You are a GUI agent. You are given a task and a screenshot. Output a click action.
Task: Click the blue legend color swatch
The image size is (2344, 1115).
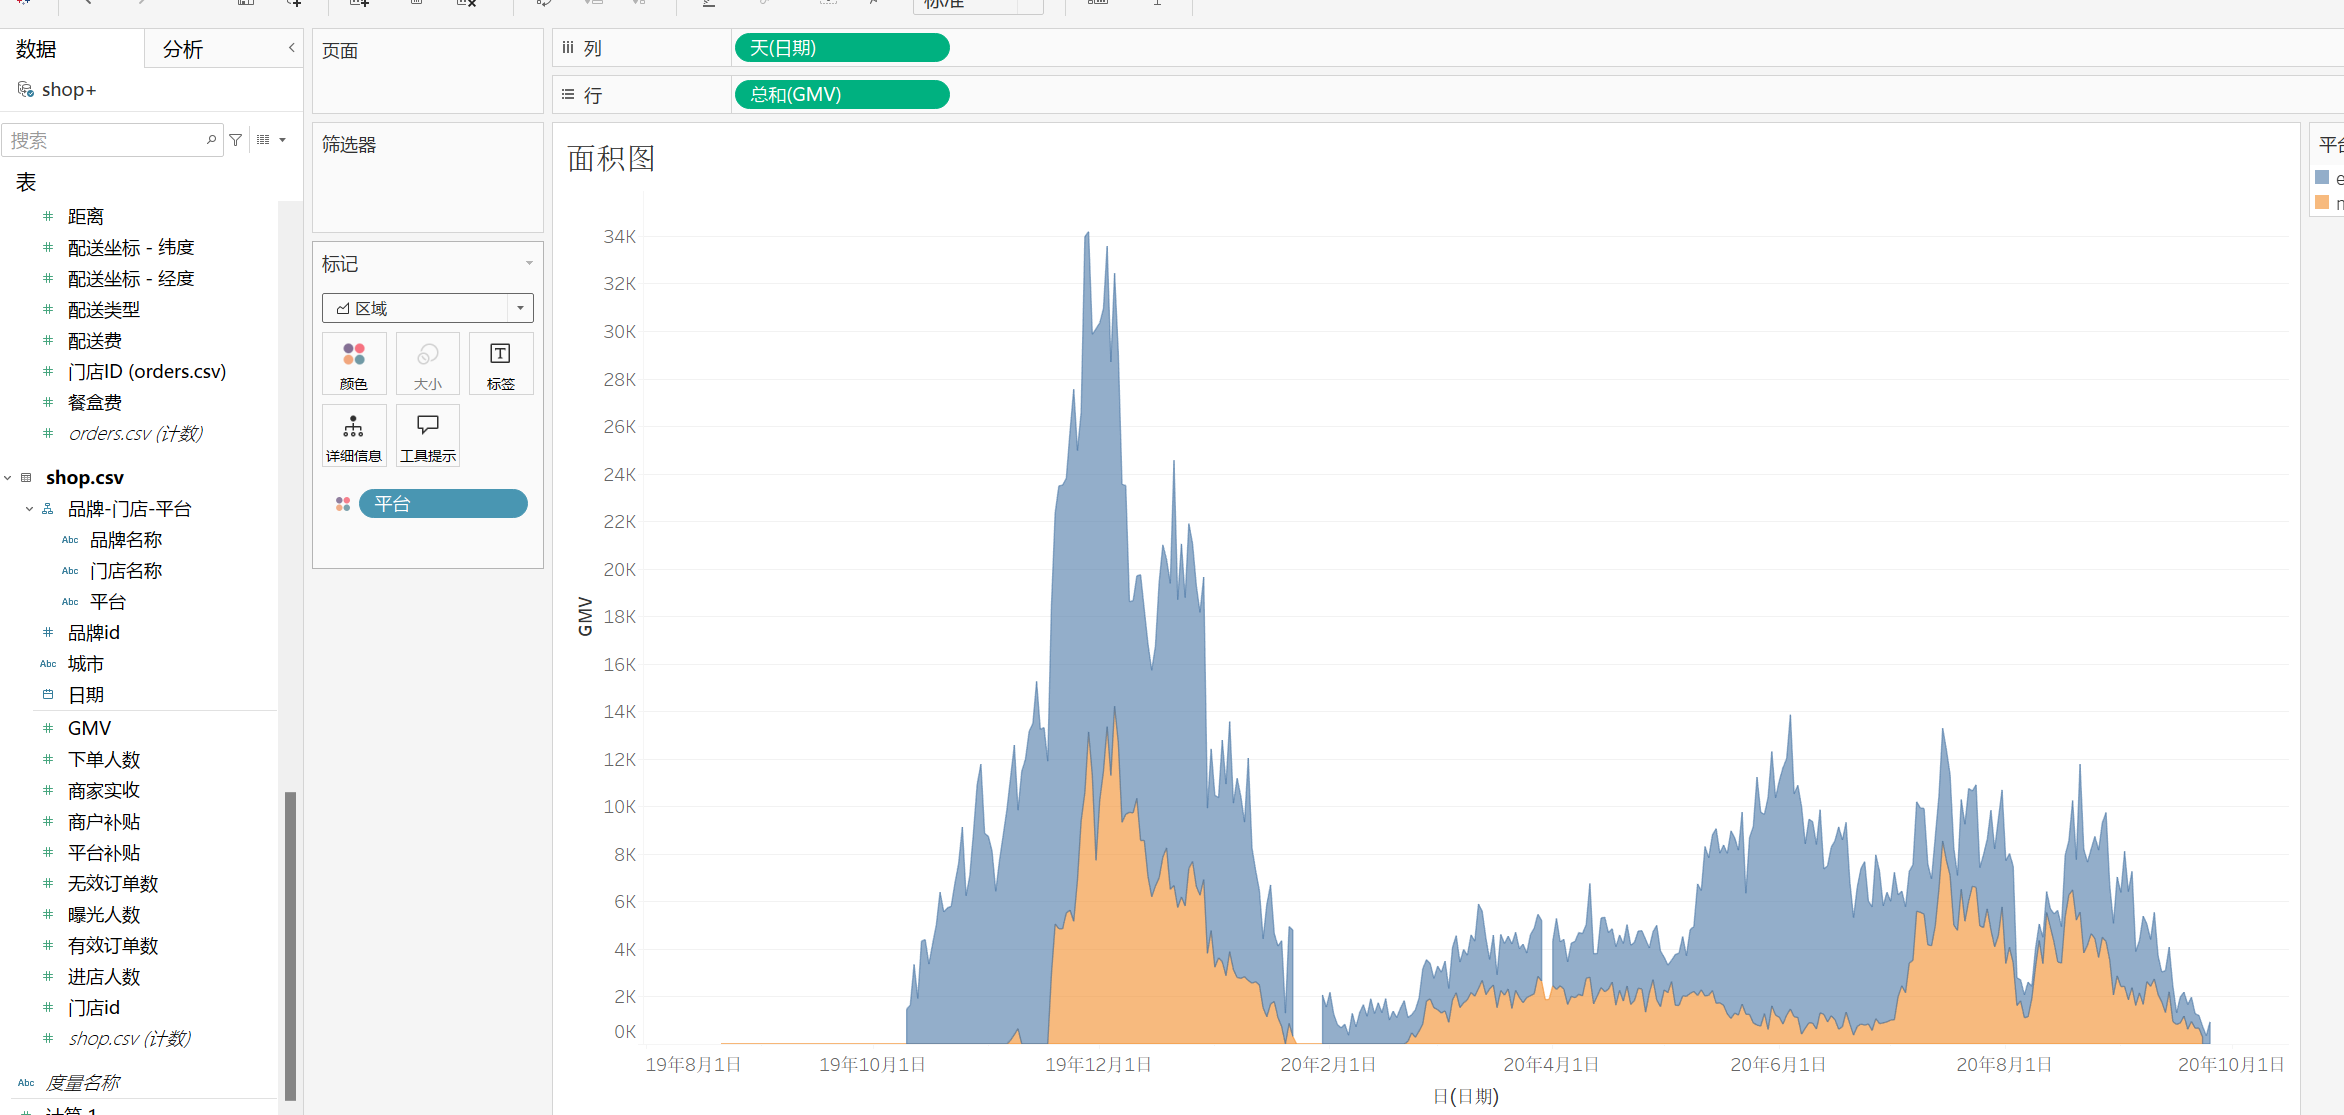click(x=2322, y=178)
